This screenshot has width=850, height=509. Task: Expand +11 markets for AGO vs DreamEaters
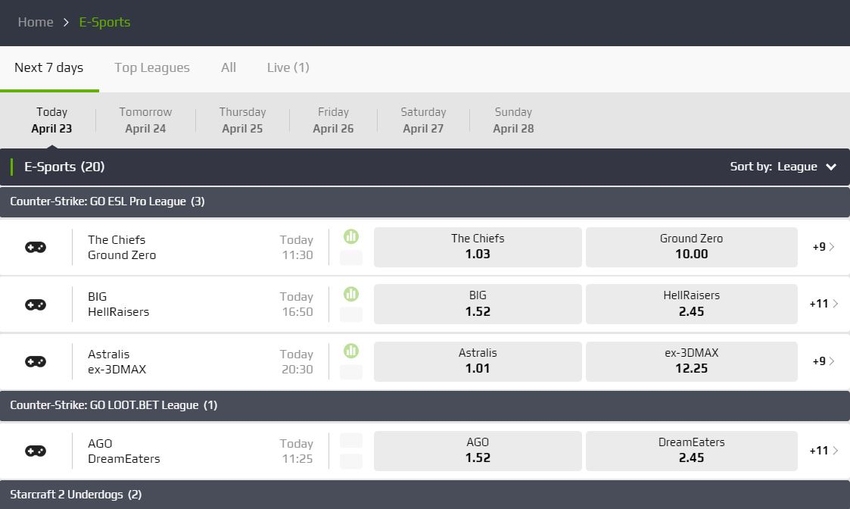tap(823, 450)
